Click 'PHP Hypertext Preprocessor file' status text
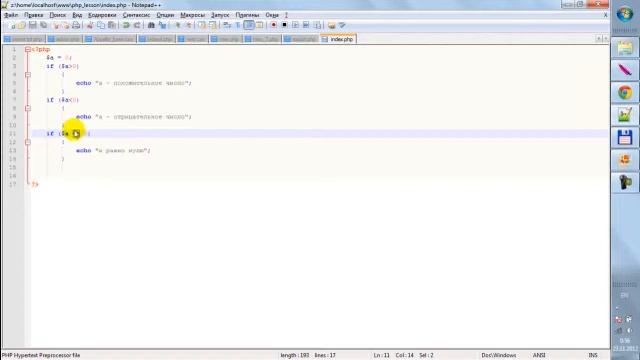 coord(41,356)
